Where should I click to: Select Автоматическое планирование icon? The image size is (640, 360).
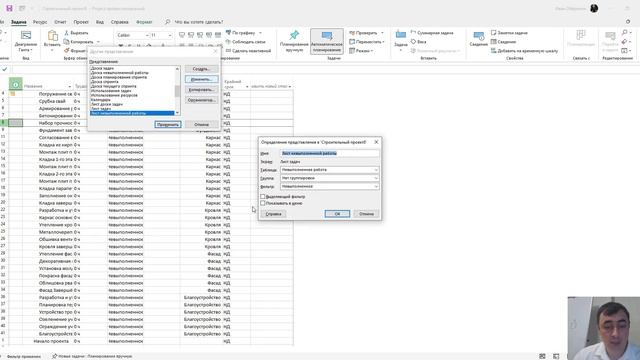point(327,36)
